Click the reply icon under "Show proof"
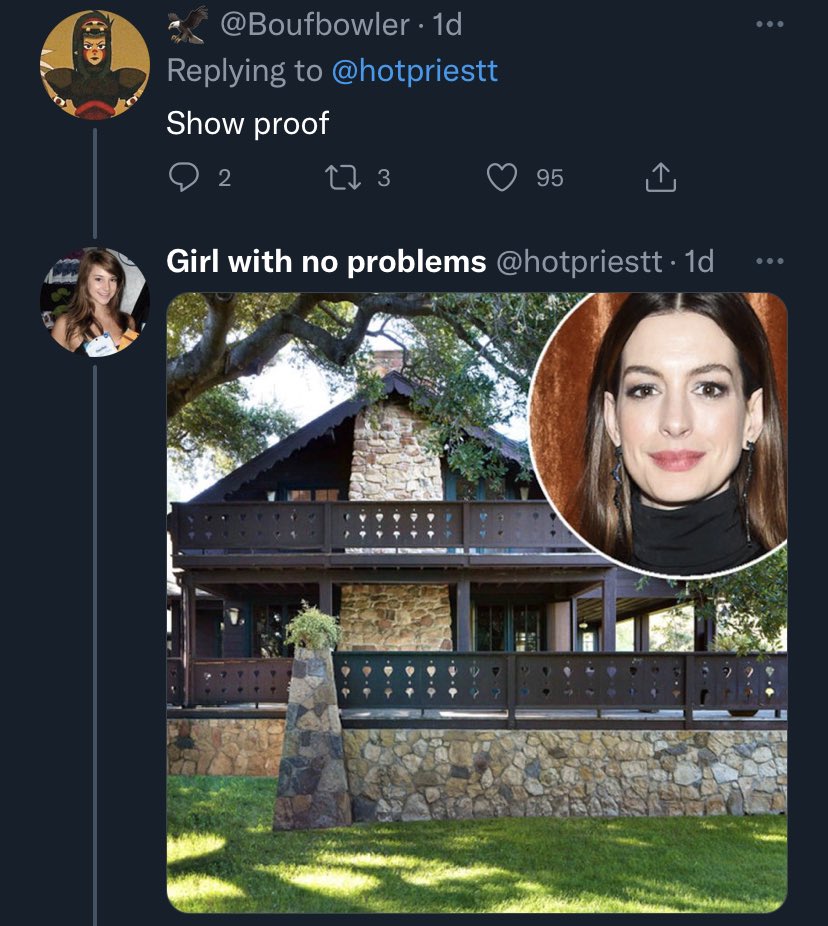Image resolution: width=828 pixels, height=926 pixels. (185, 178)
